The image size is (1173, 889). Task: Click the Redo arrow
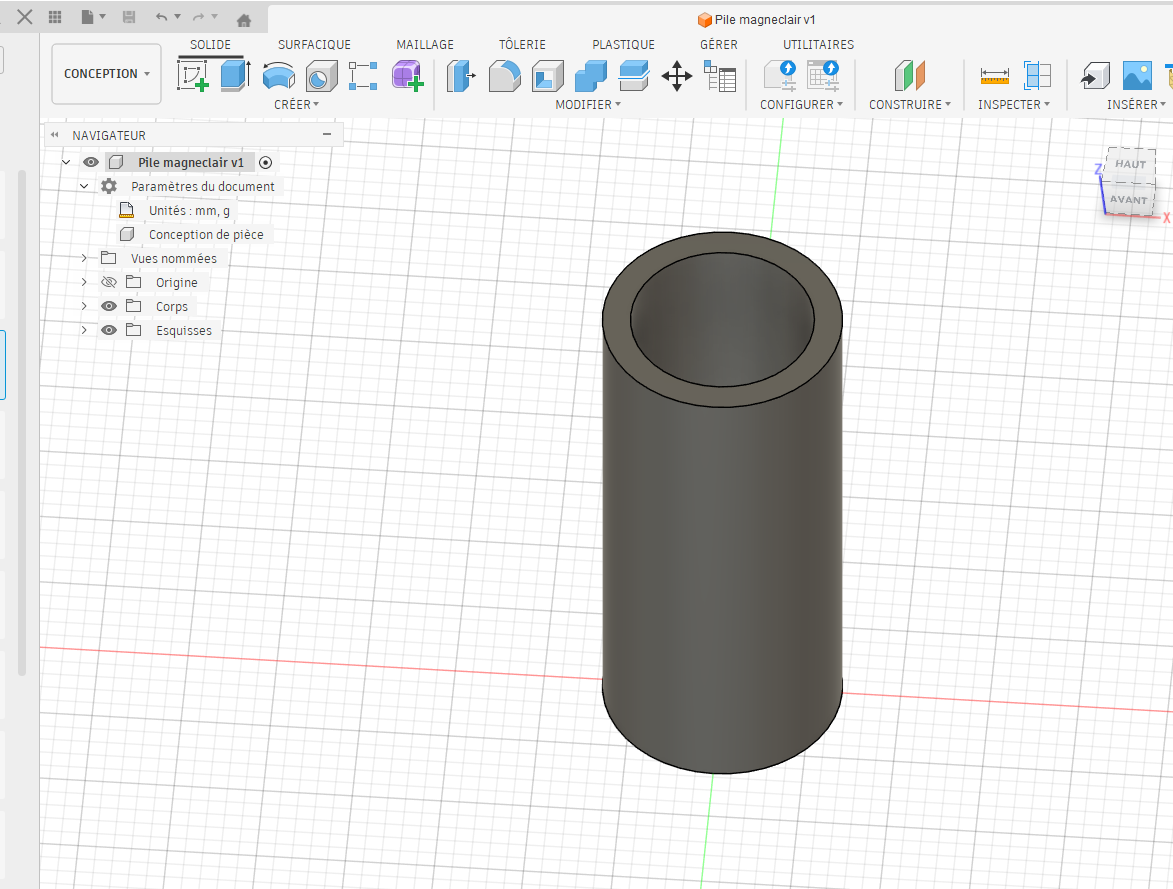[198, 16]
